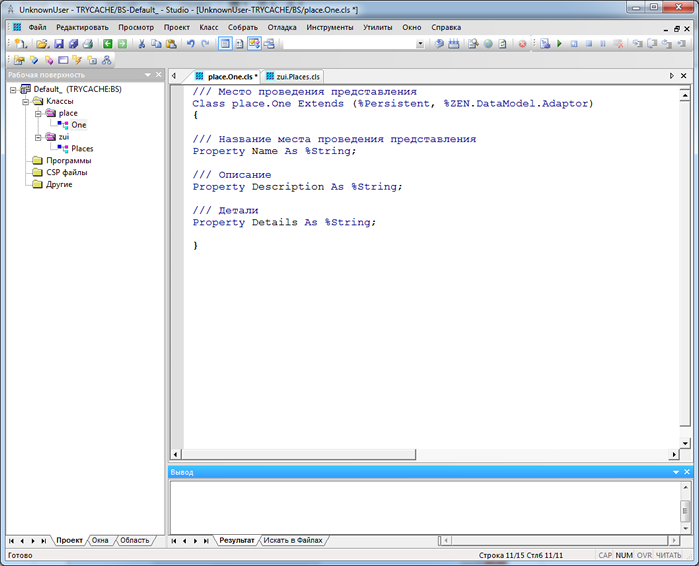Viewport: 699px width, 566px height.
Task: Select the One class in tree
Action: pyautogui.click(x=78, y=125)
